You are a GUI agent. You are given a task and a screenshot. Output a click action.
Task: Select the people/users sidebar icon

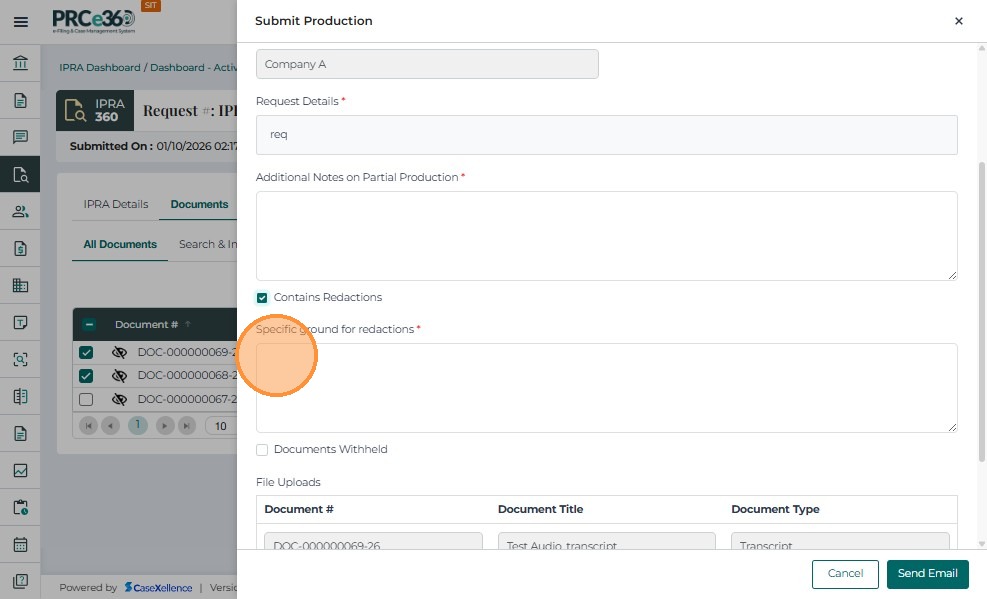tap(20, 211)
